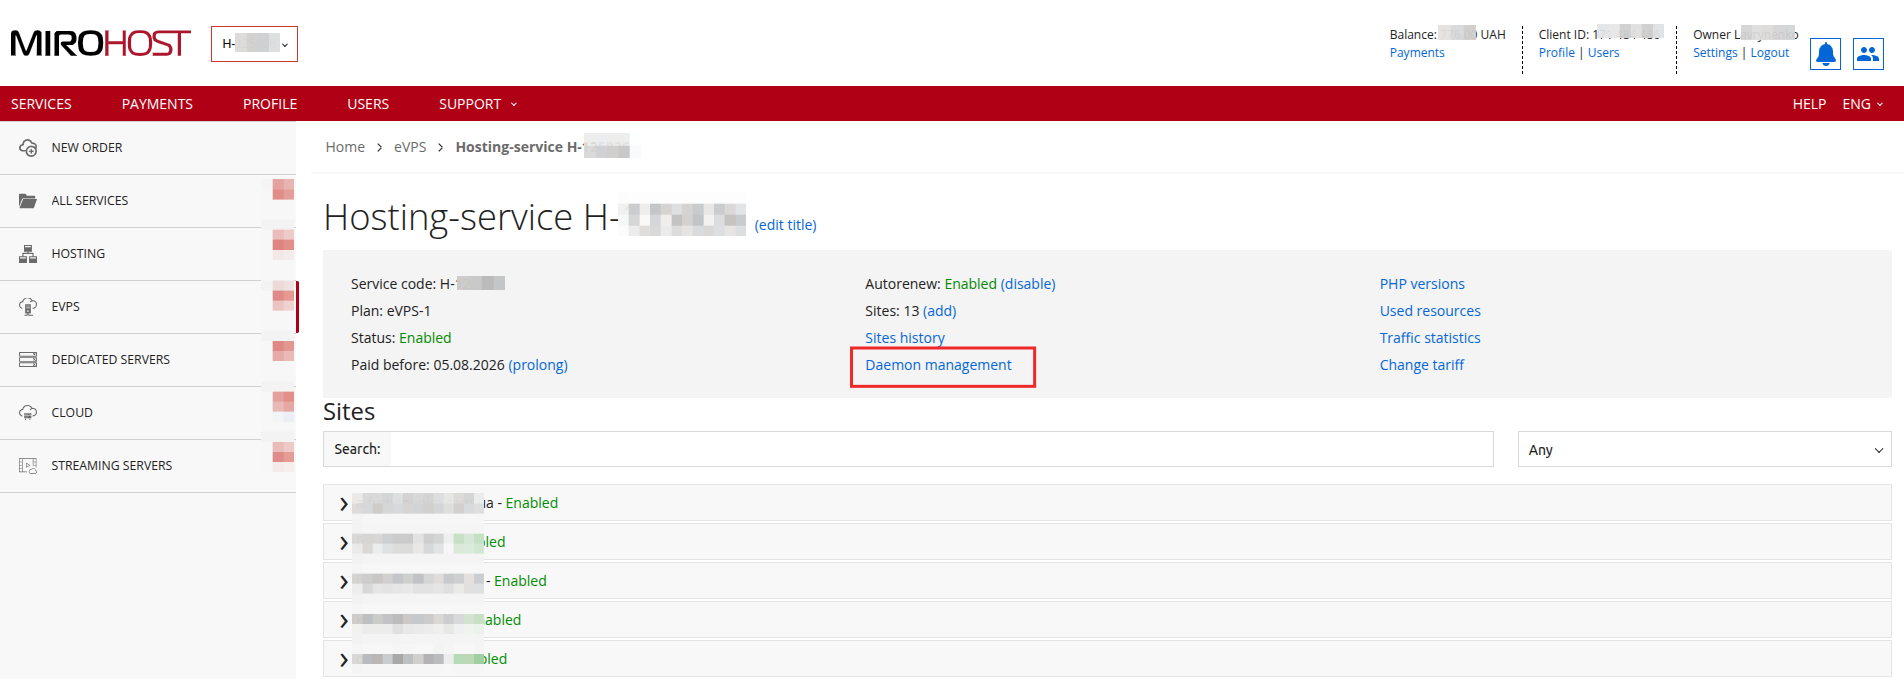Click the notification bell icon

coord(1825,54)
